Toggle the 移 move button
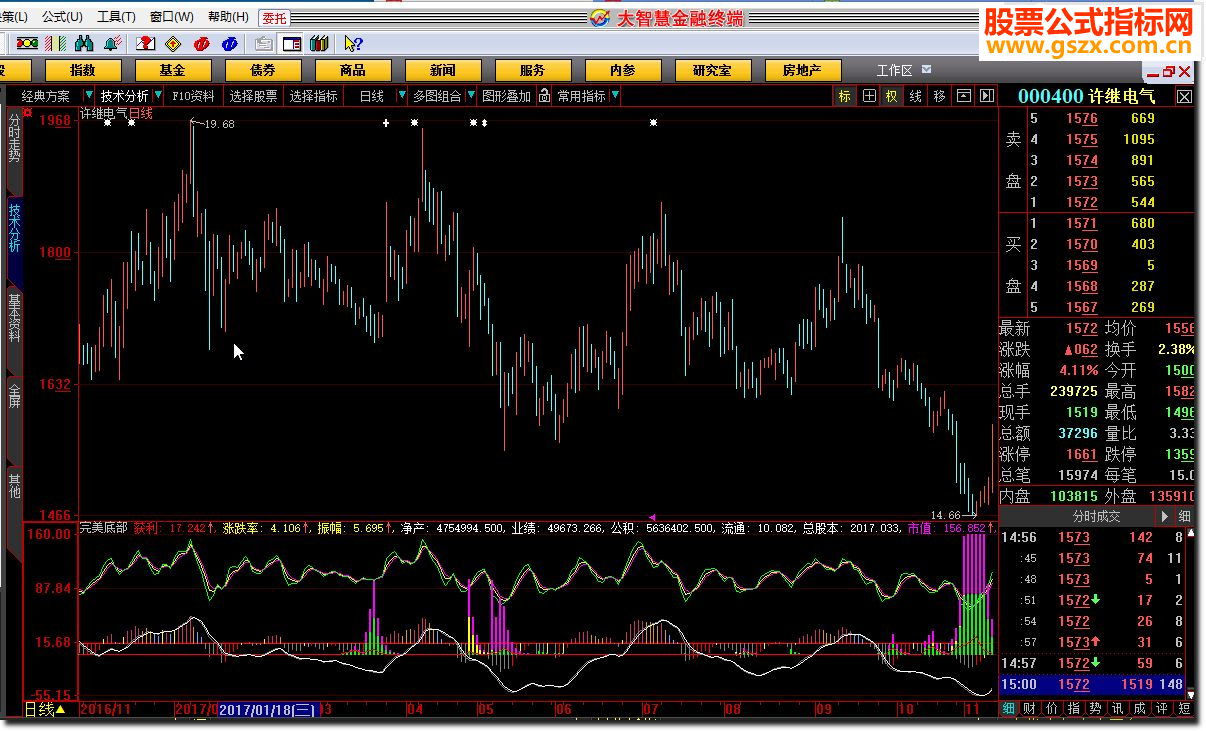The image size is (1206, 731). pos(940,96)
